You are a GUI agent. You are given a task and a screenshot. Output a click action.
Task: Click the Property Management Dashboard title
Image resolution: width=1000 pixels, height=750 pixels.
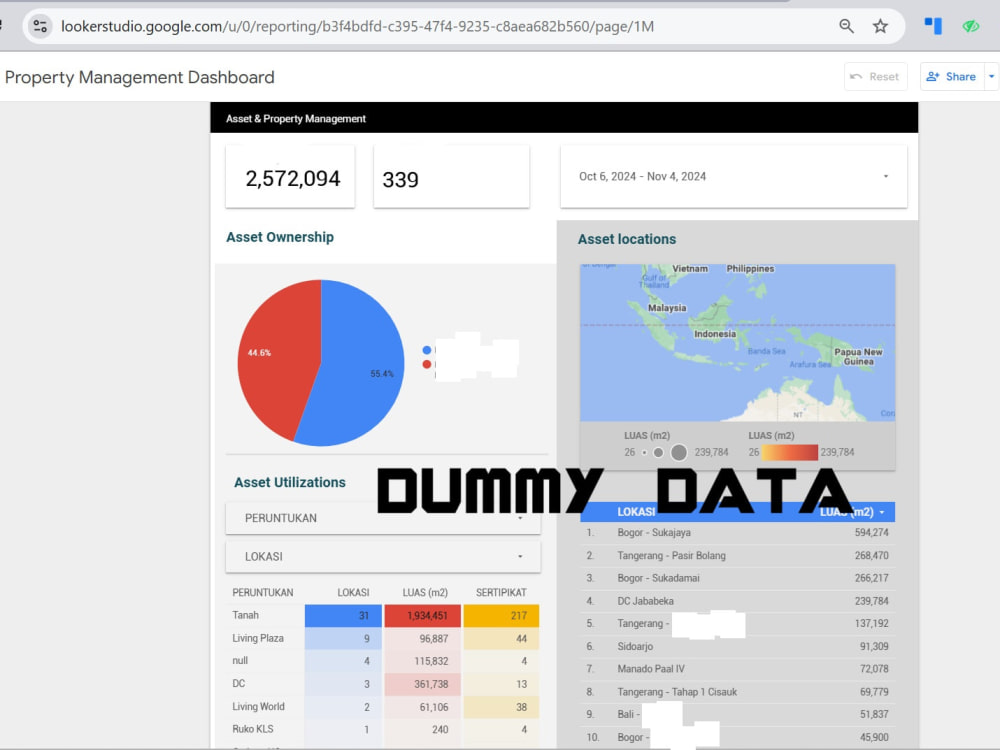click(x=140, y=77)
